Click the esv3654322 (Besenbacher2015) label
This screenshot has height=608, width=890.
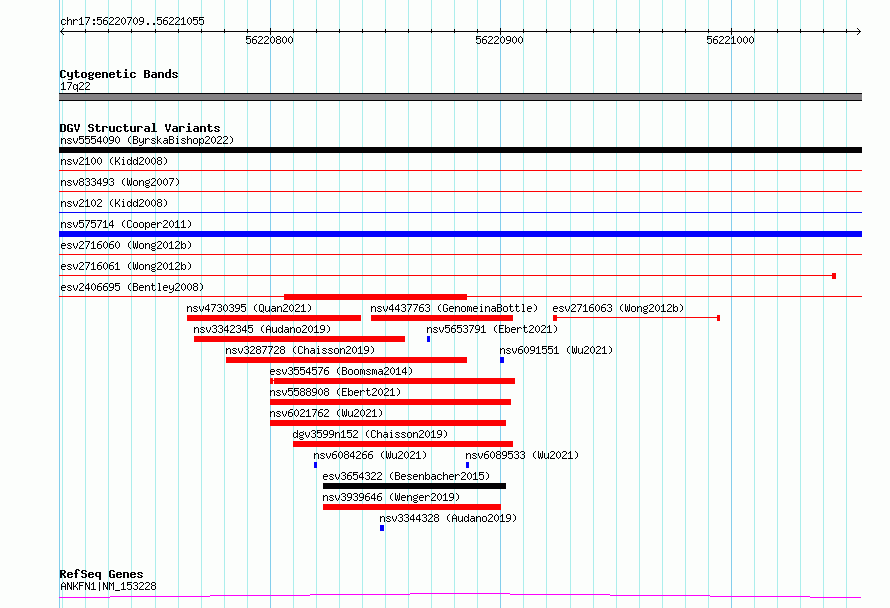coord(406,476)
